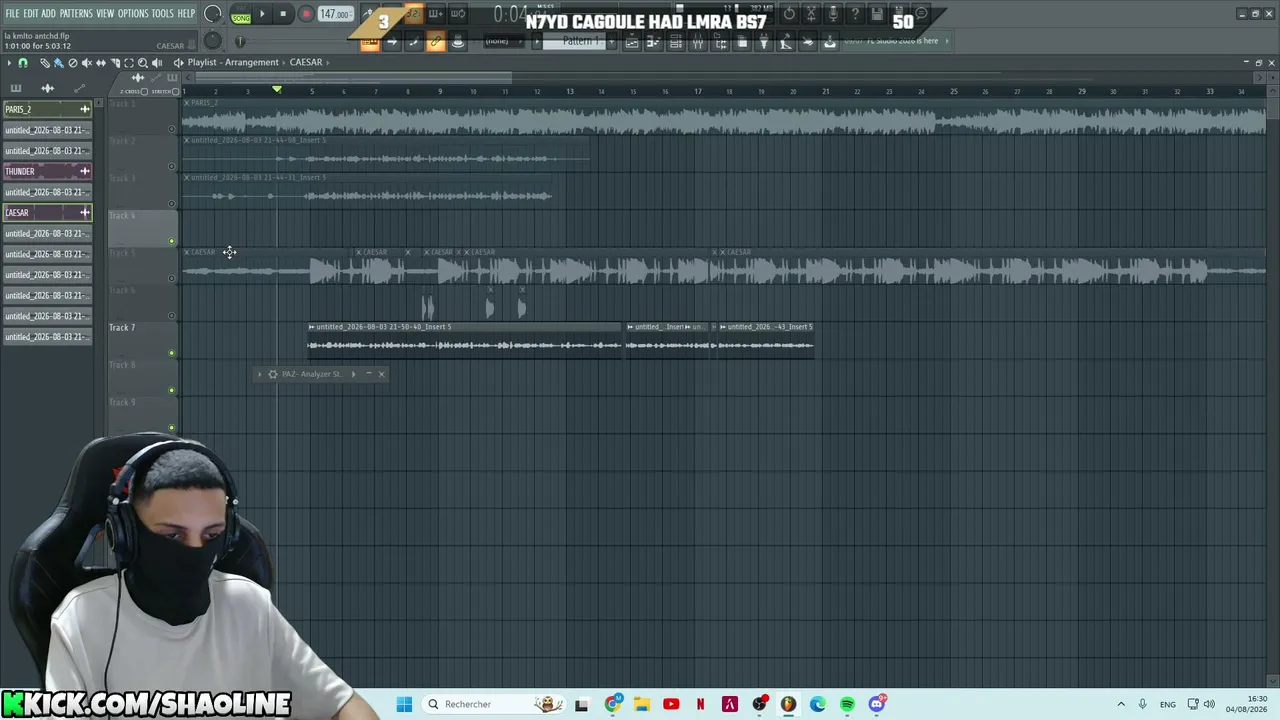Open the Windows Start menu
1280x720 pixels.
[404, 704]
